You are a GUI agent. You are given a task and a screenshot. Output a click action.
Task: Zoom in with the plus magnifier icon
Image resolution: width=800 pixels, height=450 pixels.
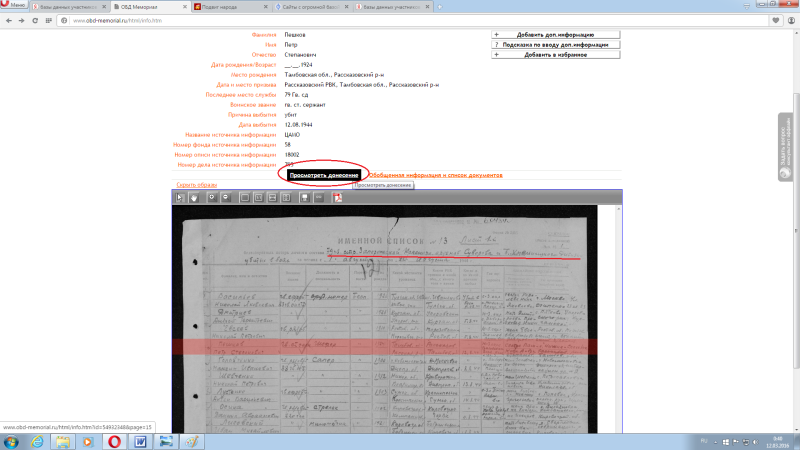pyautogui.click(x=212, y=197)
